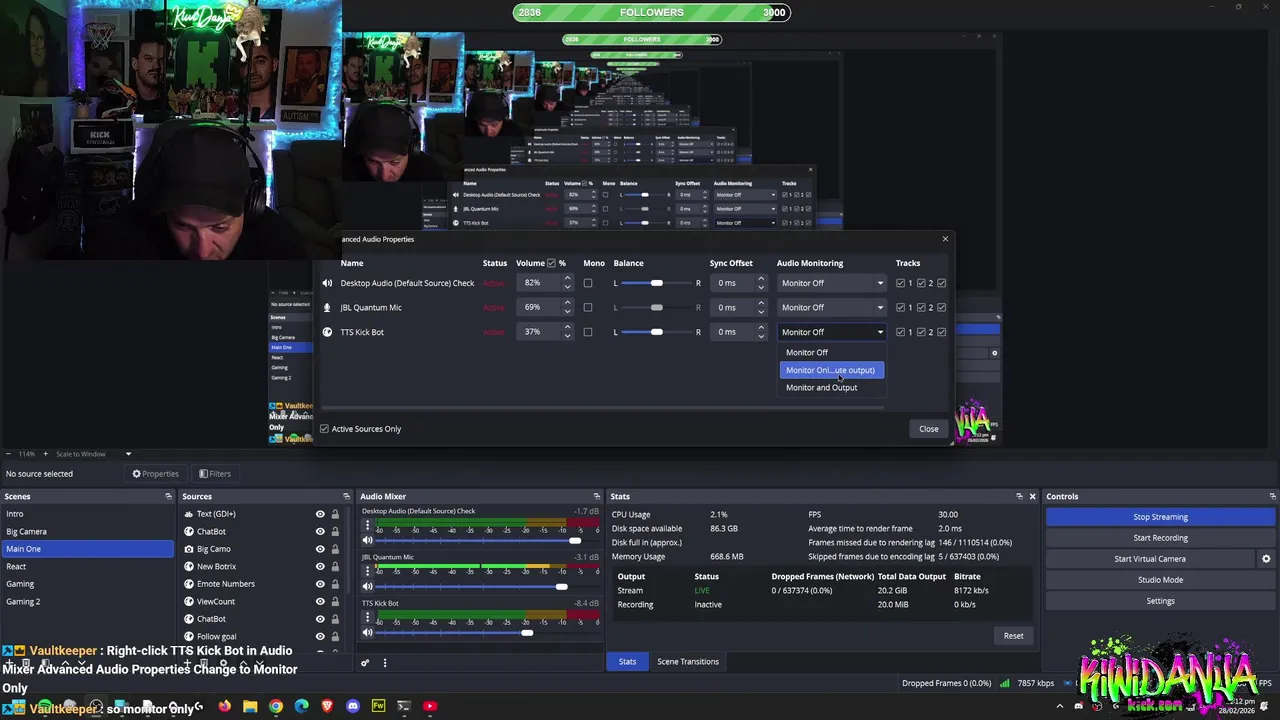Reset the Stats counters

tap(1013, 636)
